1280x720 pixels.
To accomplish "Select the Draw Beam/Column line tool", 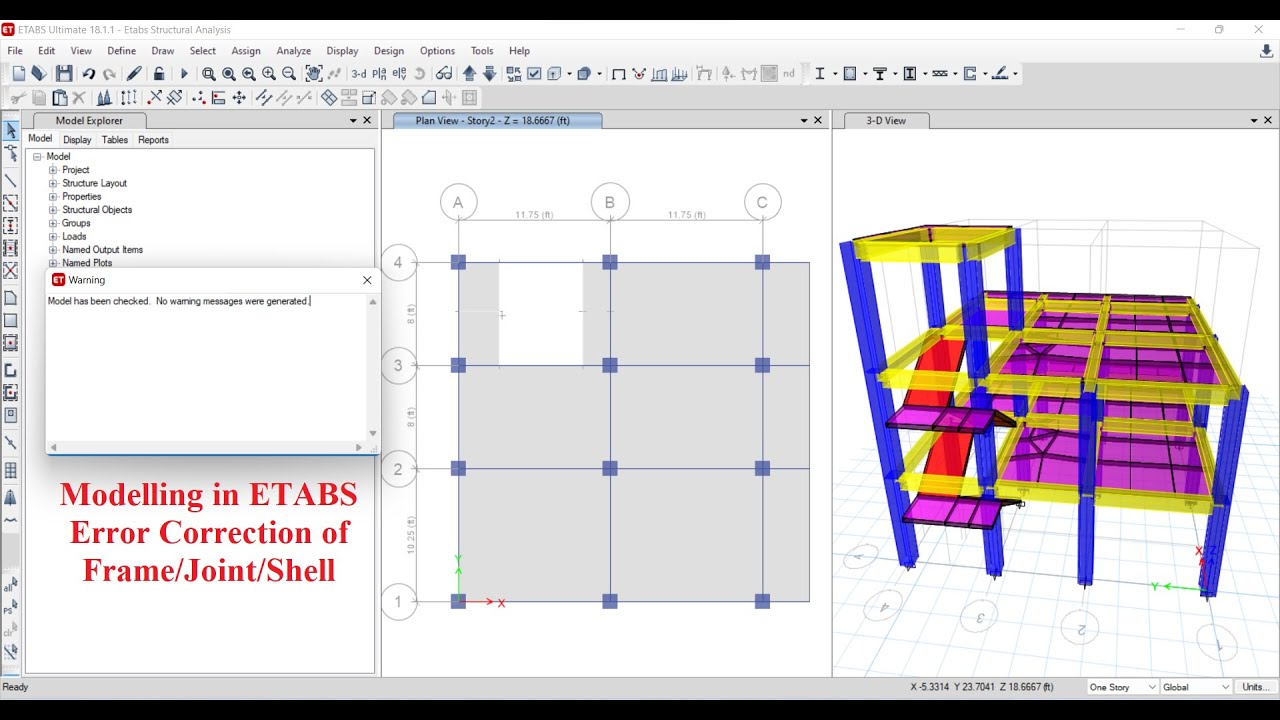I will click(11, 181).
